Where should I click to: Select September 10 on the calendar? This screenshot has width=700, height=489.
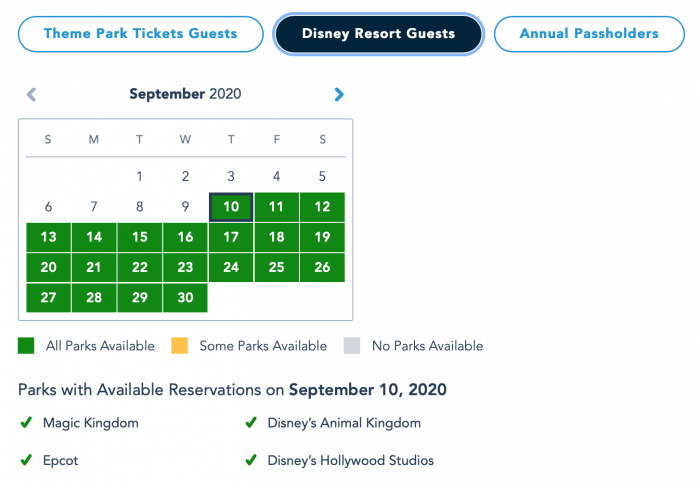[231, 207]
